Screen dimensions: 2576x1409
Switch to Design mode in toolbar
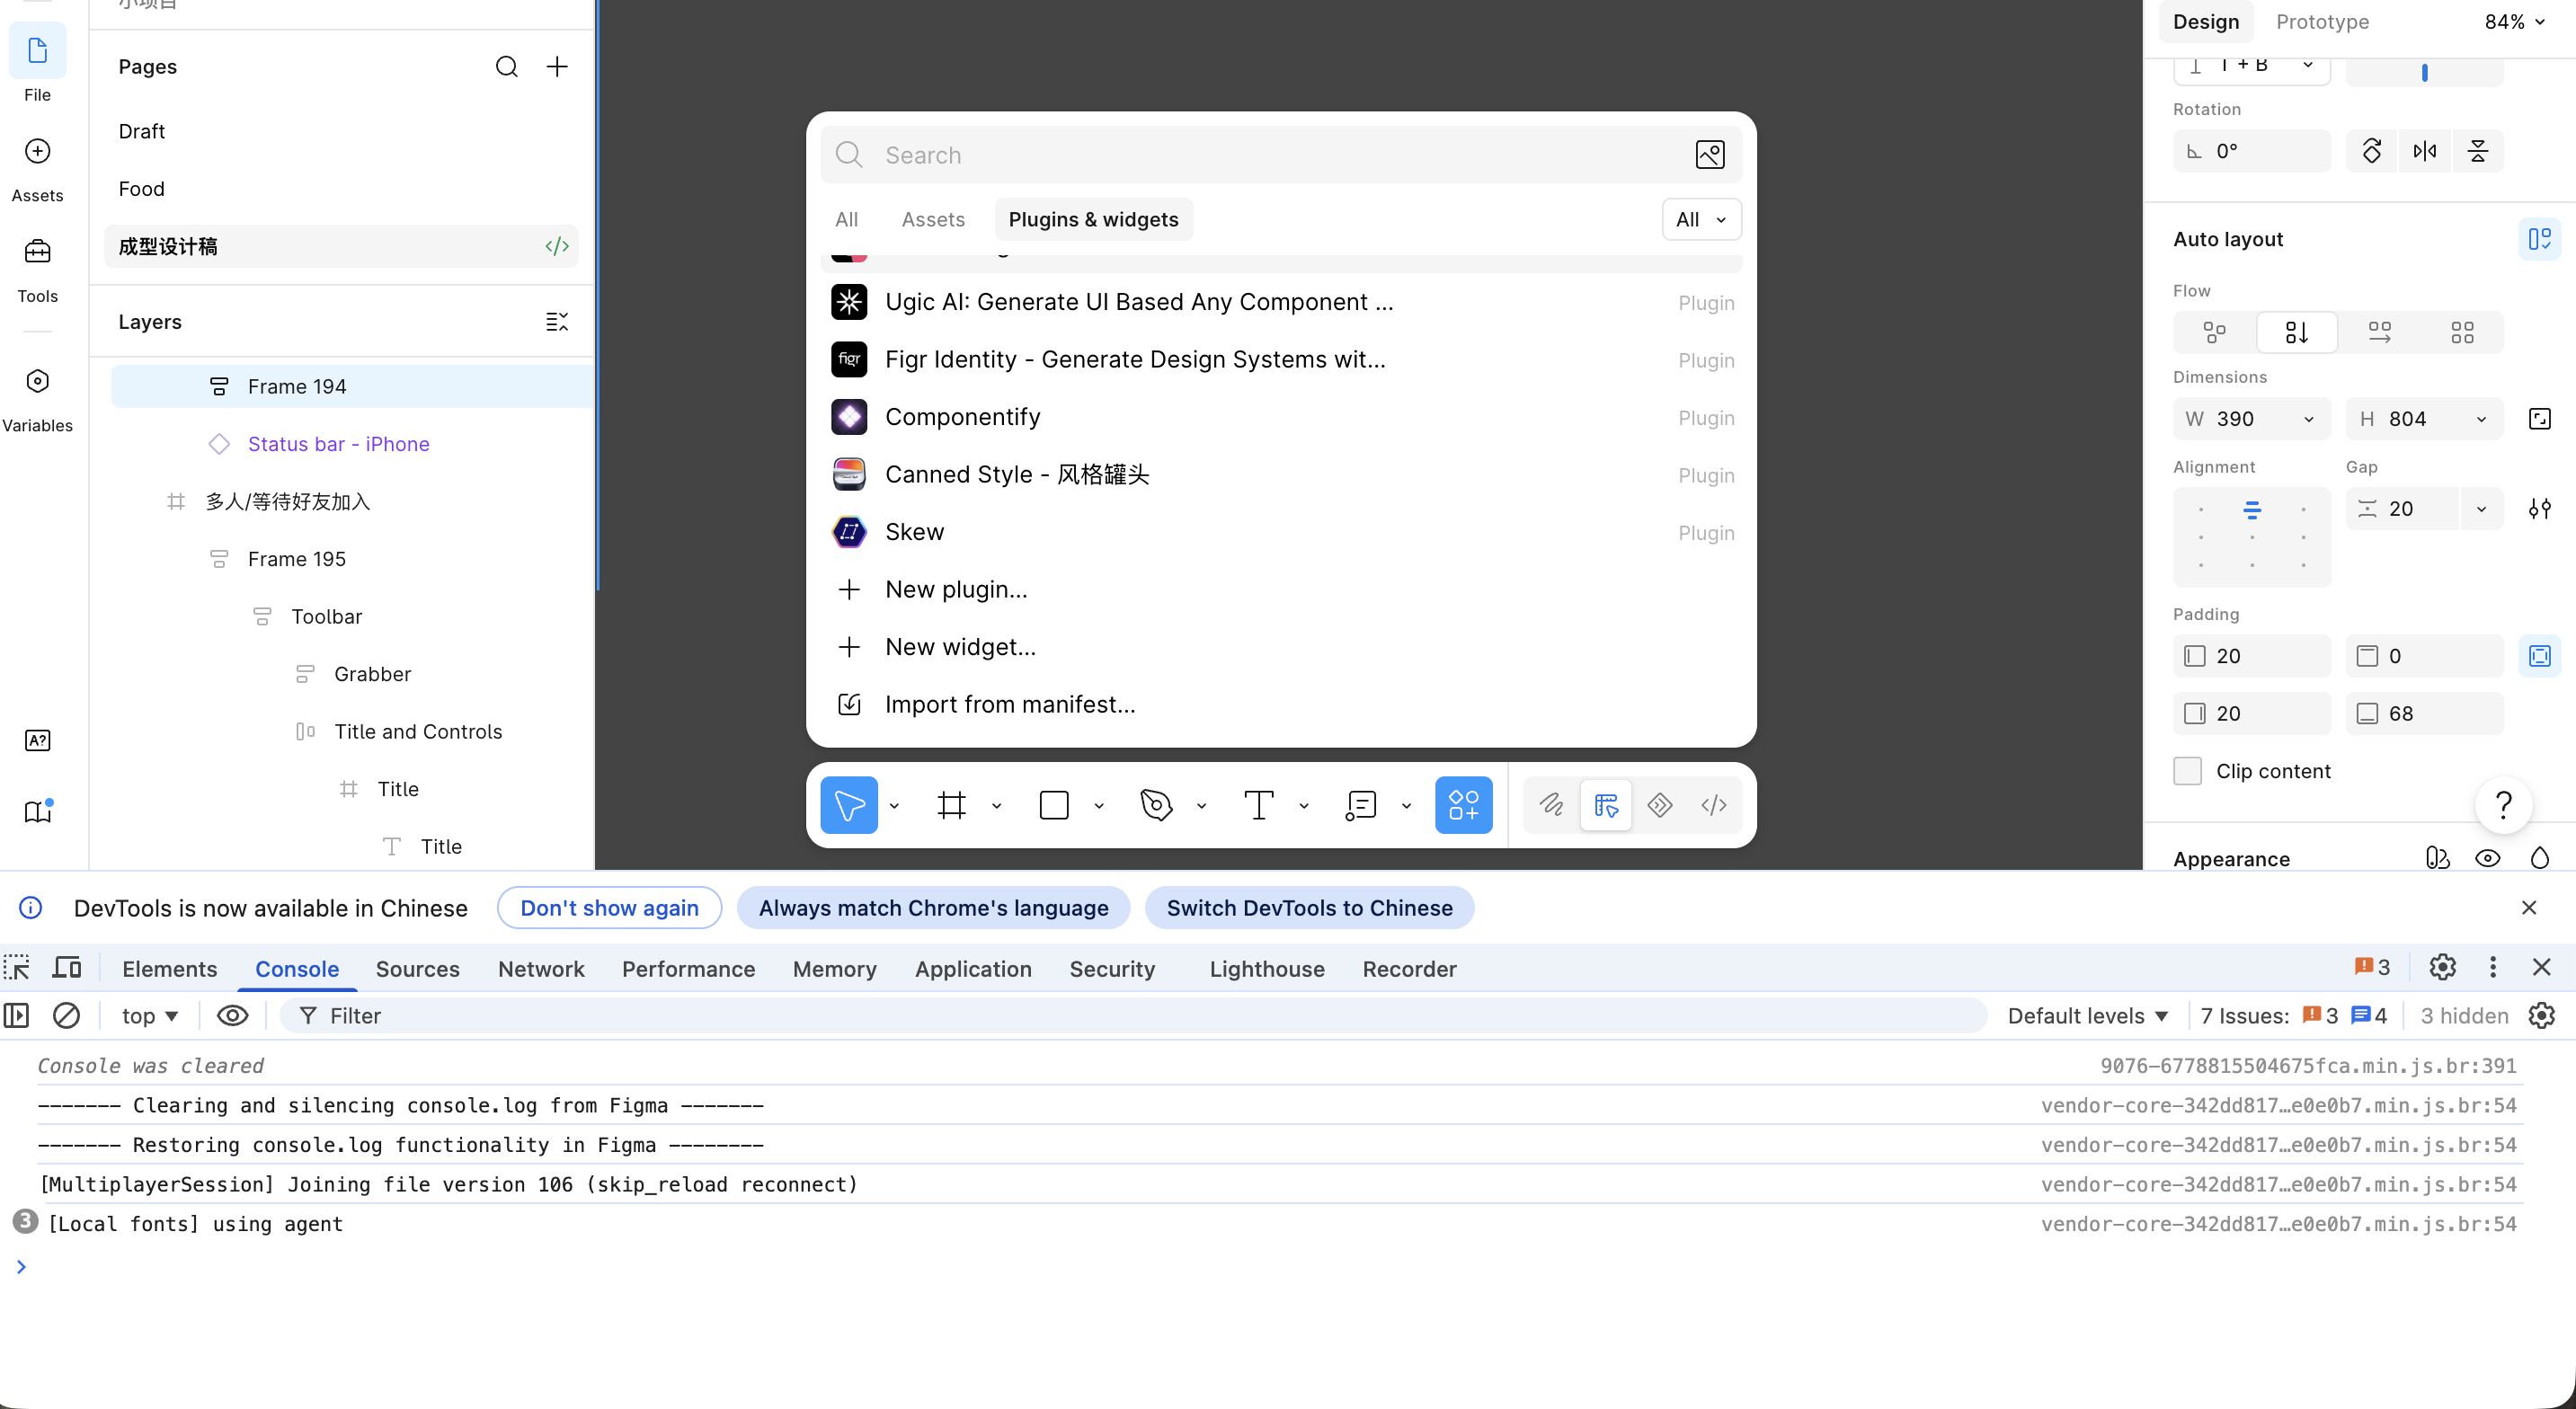[1606, 805]
